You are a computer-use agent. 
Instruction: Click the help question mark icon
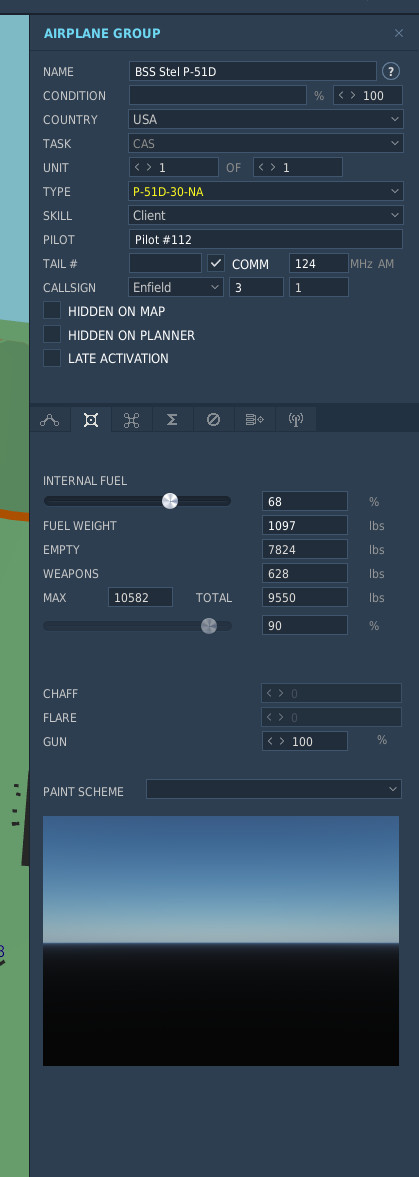pyautogui.click(x=390, y=71)
